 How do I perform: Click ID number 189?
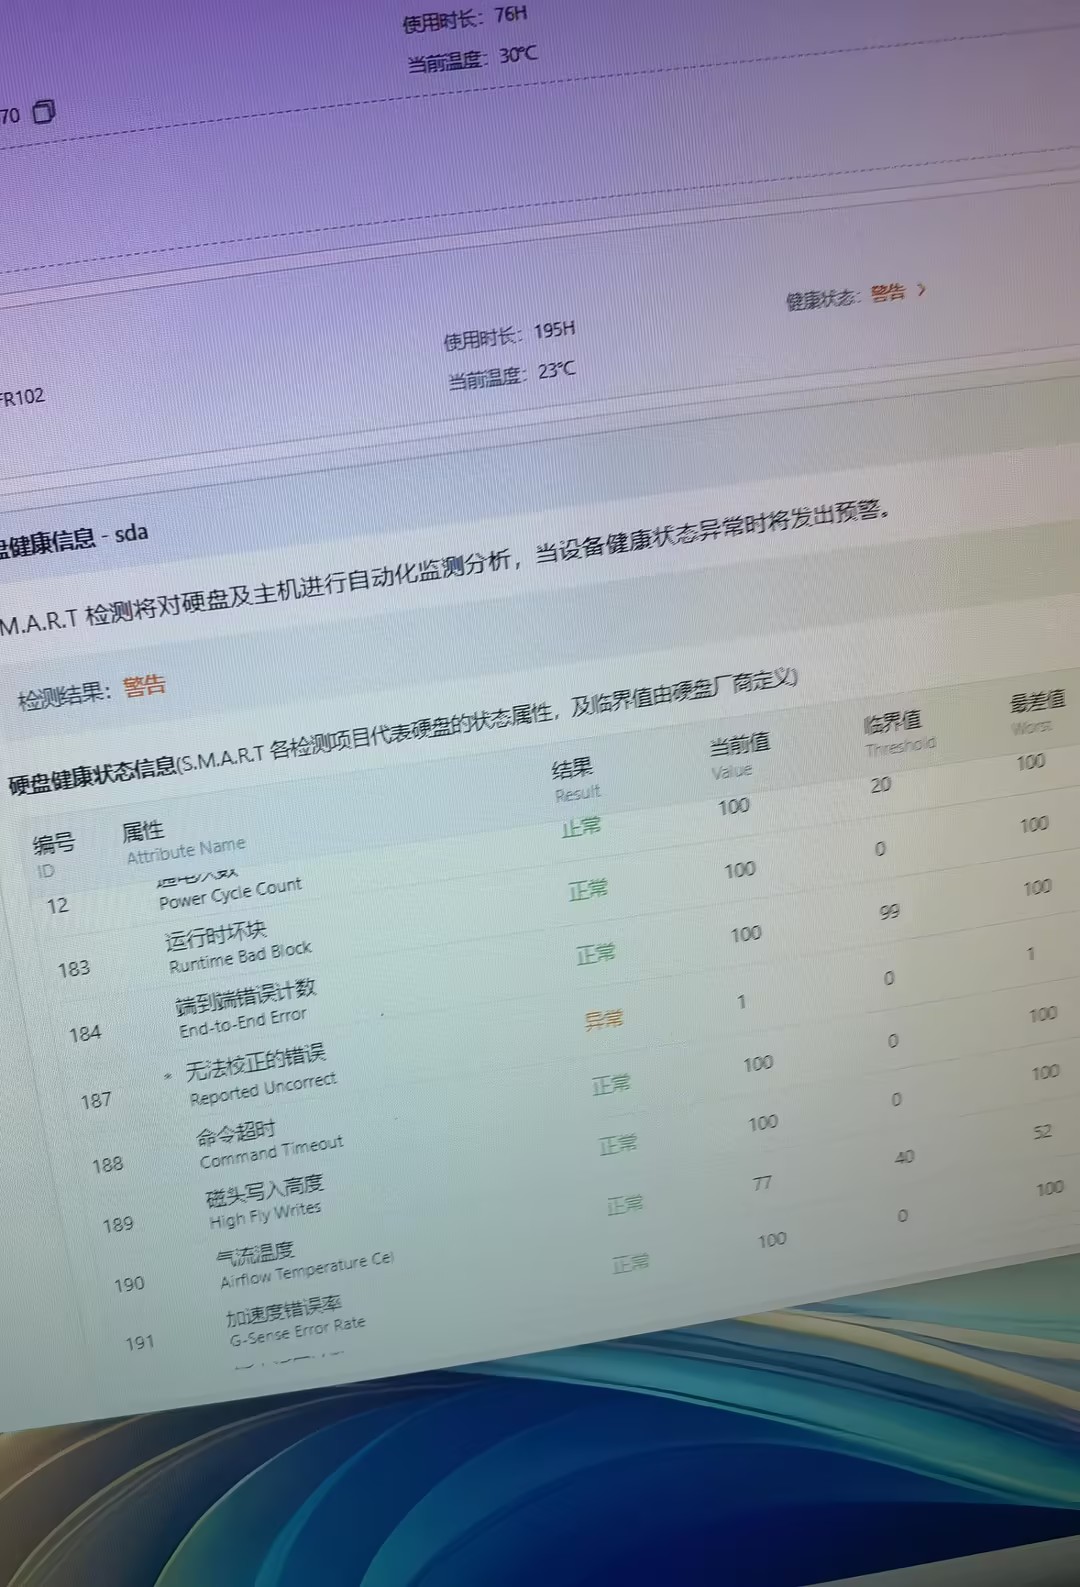(118, 1224)
